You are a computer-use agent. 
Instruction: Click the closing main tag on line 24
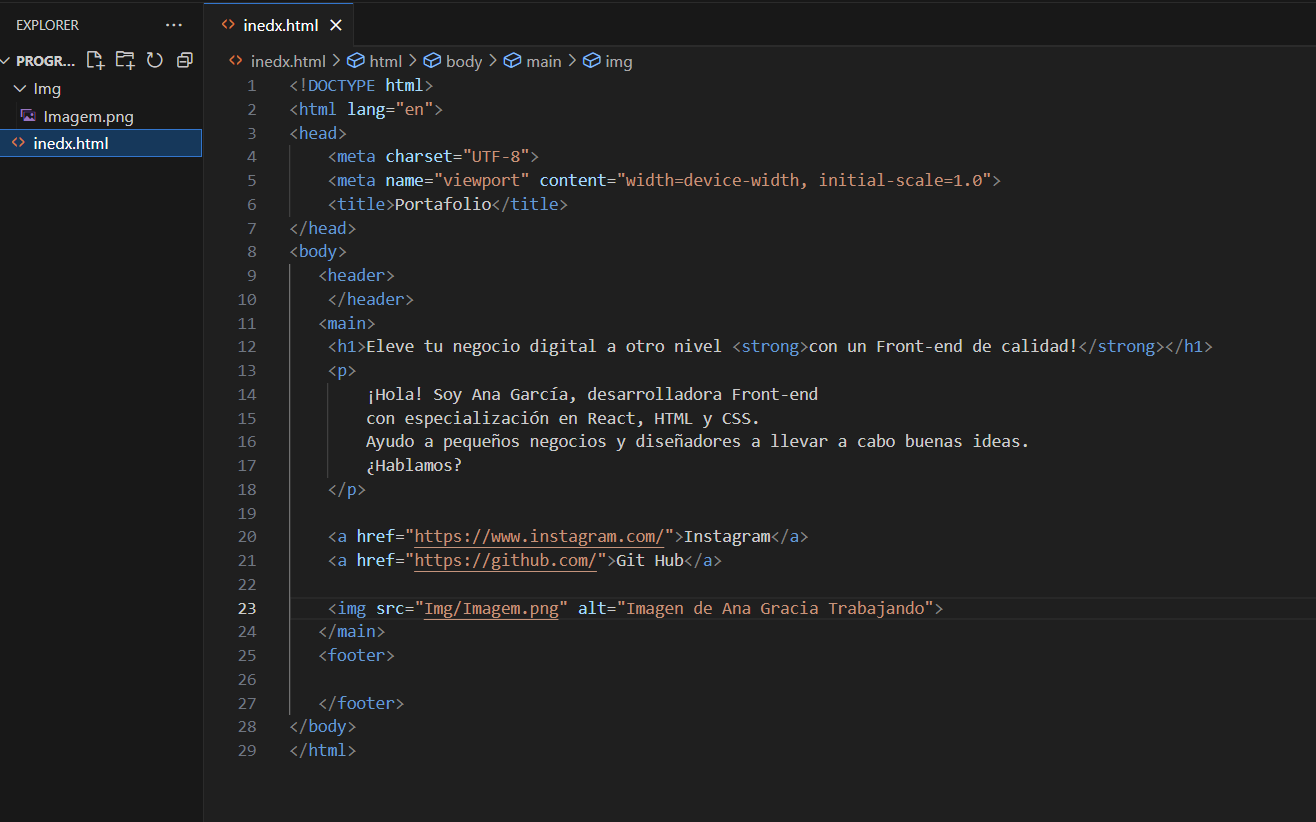pyautogui.click(x=351, y=632)
